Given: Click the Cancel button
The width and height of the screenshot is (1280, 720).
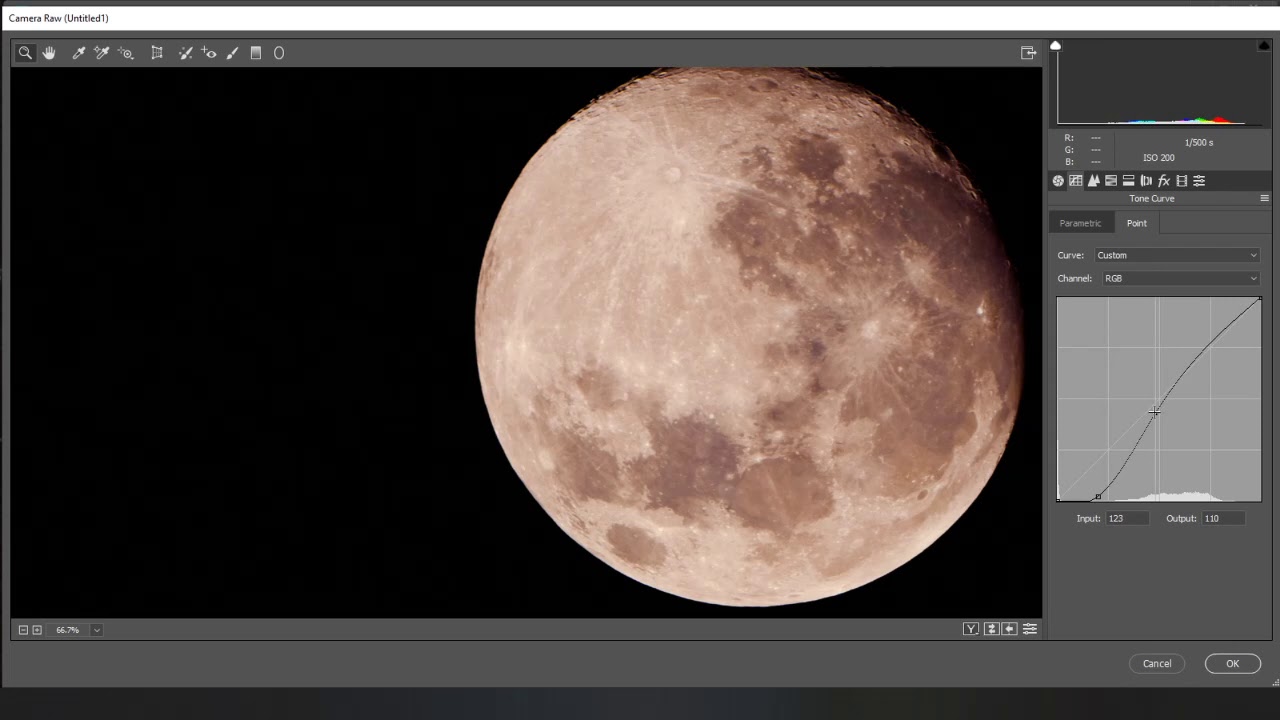Looking at the screenshot, I should [1157, 664].
